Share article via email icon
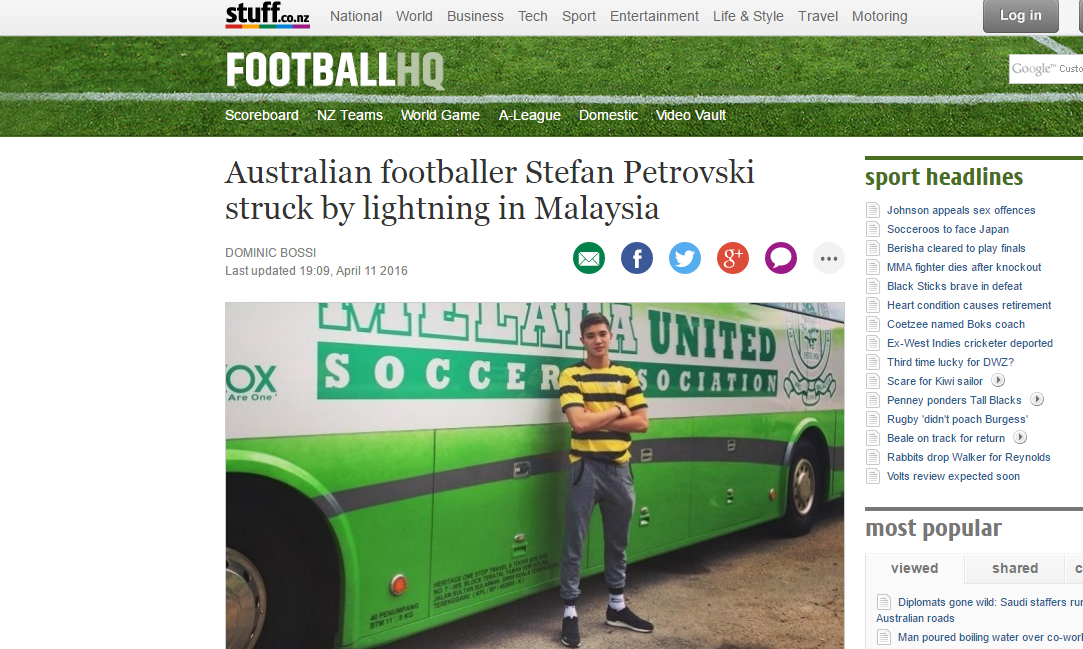 (588, 259)
